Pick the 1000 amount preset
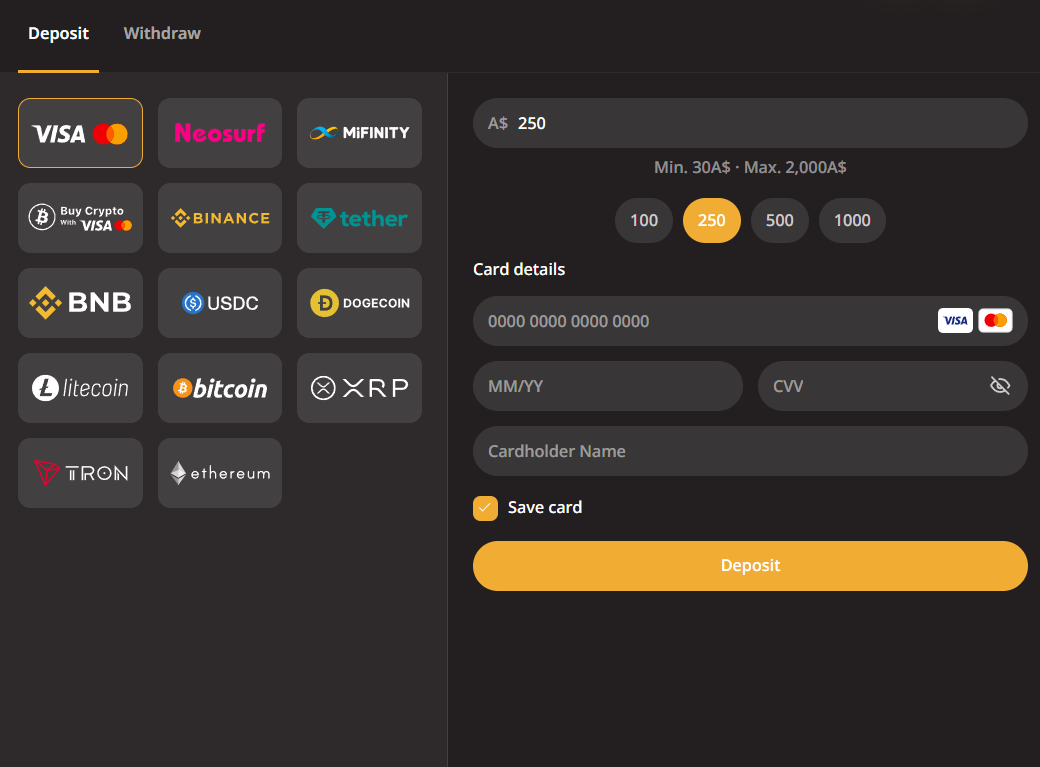 coord(852,220)
